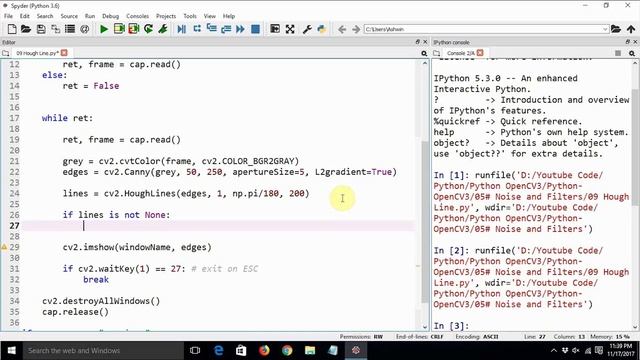The height and width of the screenshot is (360, 640).
Task: Stop the console kernel square icon
Action: 618,53
